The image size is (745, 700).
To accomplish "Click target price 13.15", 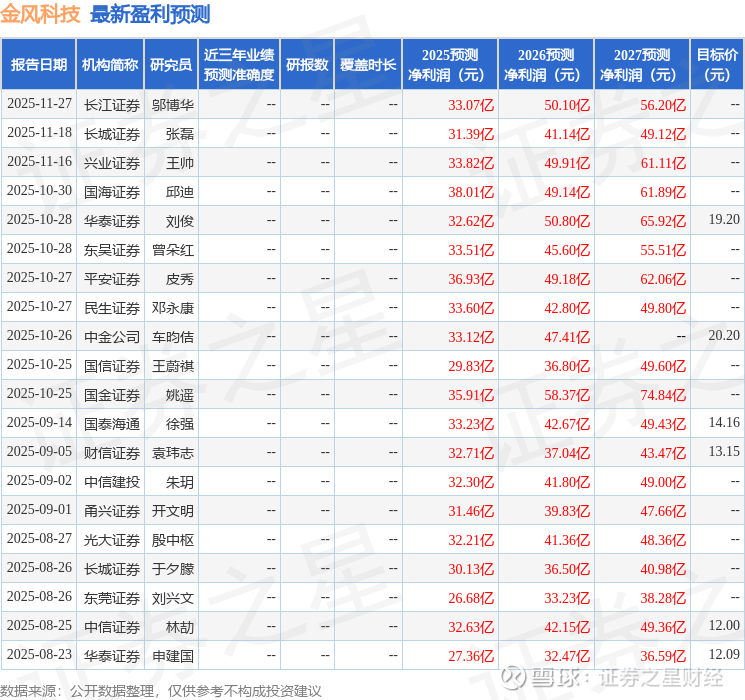I will 724,451.
